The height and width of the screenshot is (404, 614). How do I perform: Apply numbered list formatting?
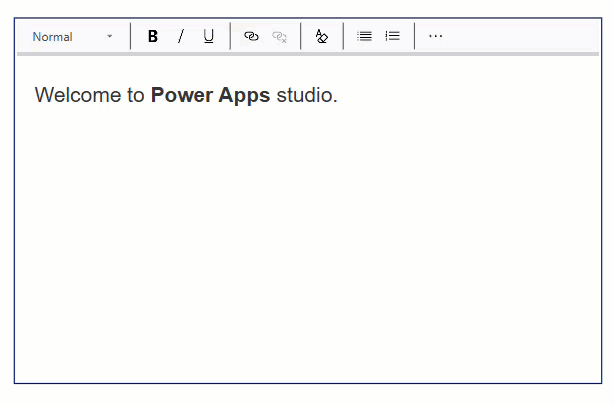(x=392, y=36)
